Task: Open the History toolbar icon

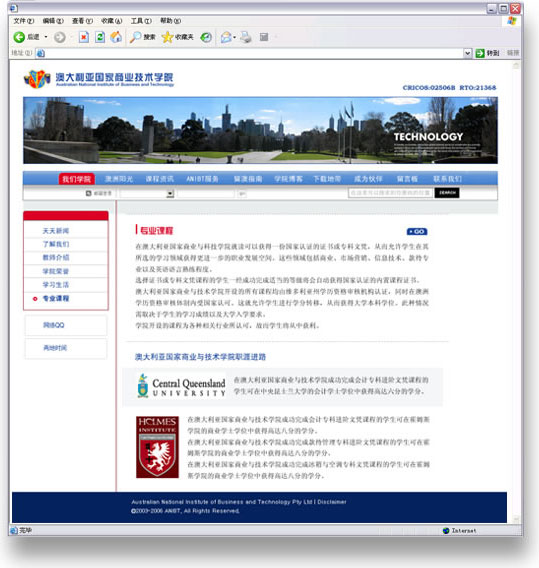Action: click(x=206, y=37)
